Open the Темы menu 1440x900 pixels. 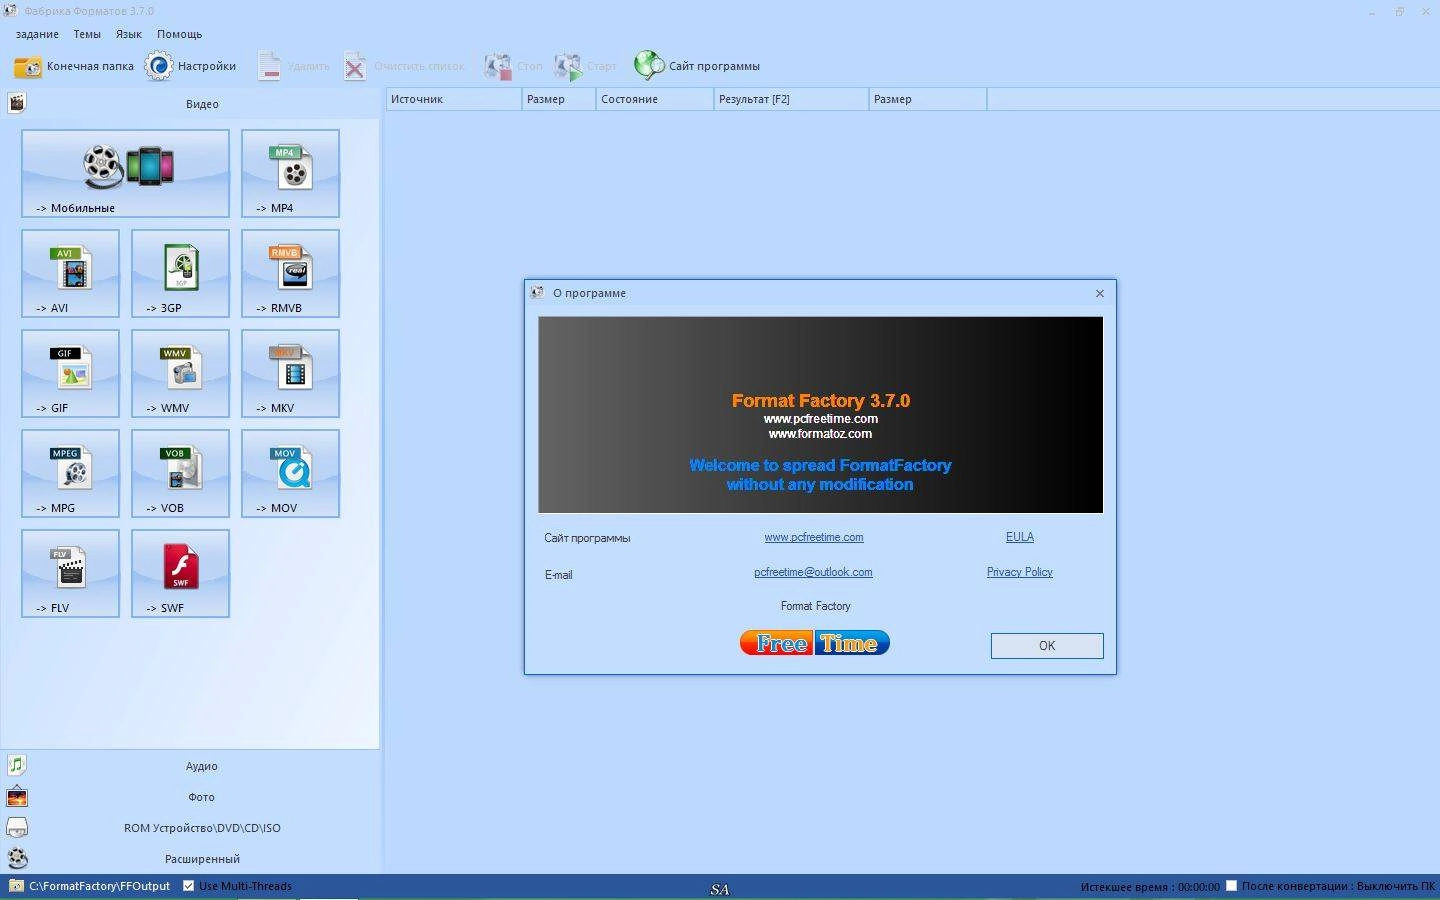87,34
